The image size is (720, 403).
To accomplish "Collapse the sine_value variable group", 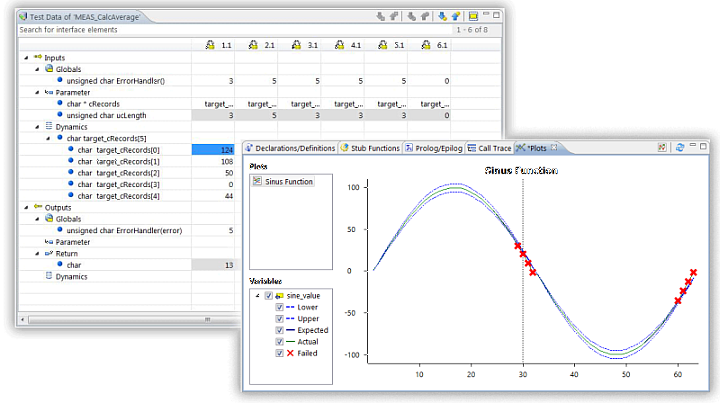I will pyautogui.click(x=256, y=296).
